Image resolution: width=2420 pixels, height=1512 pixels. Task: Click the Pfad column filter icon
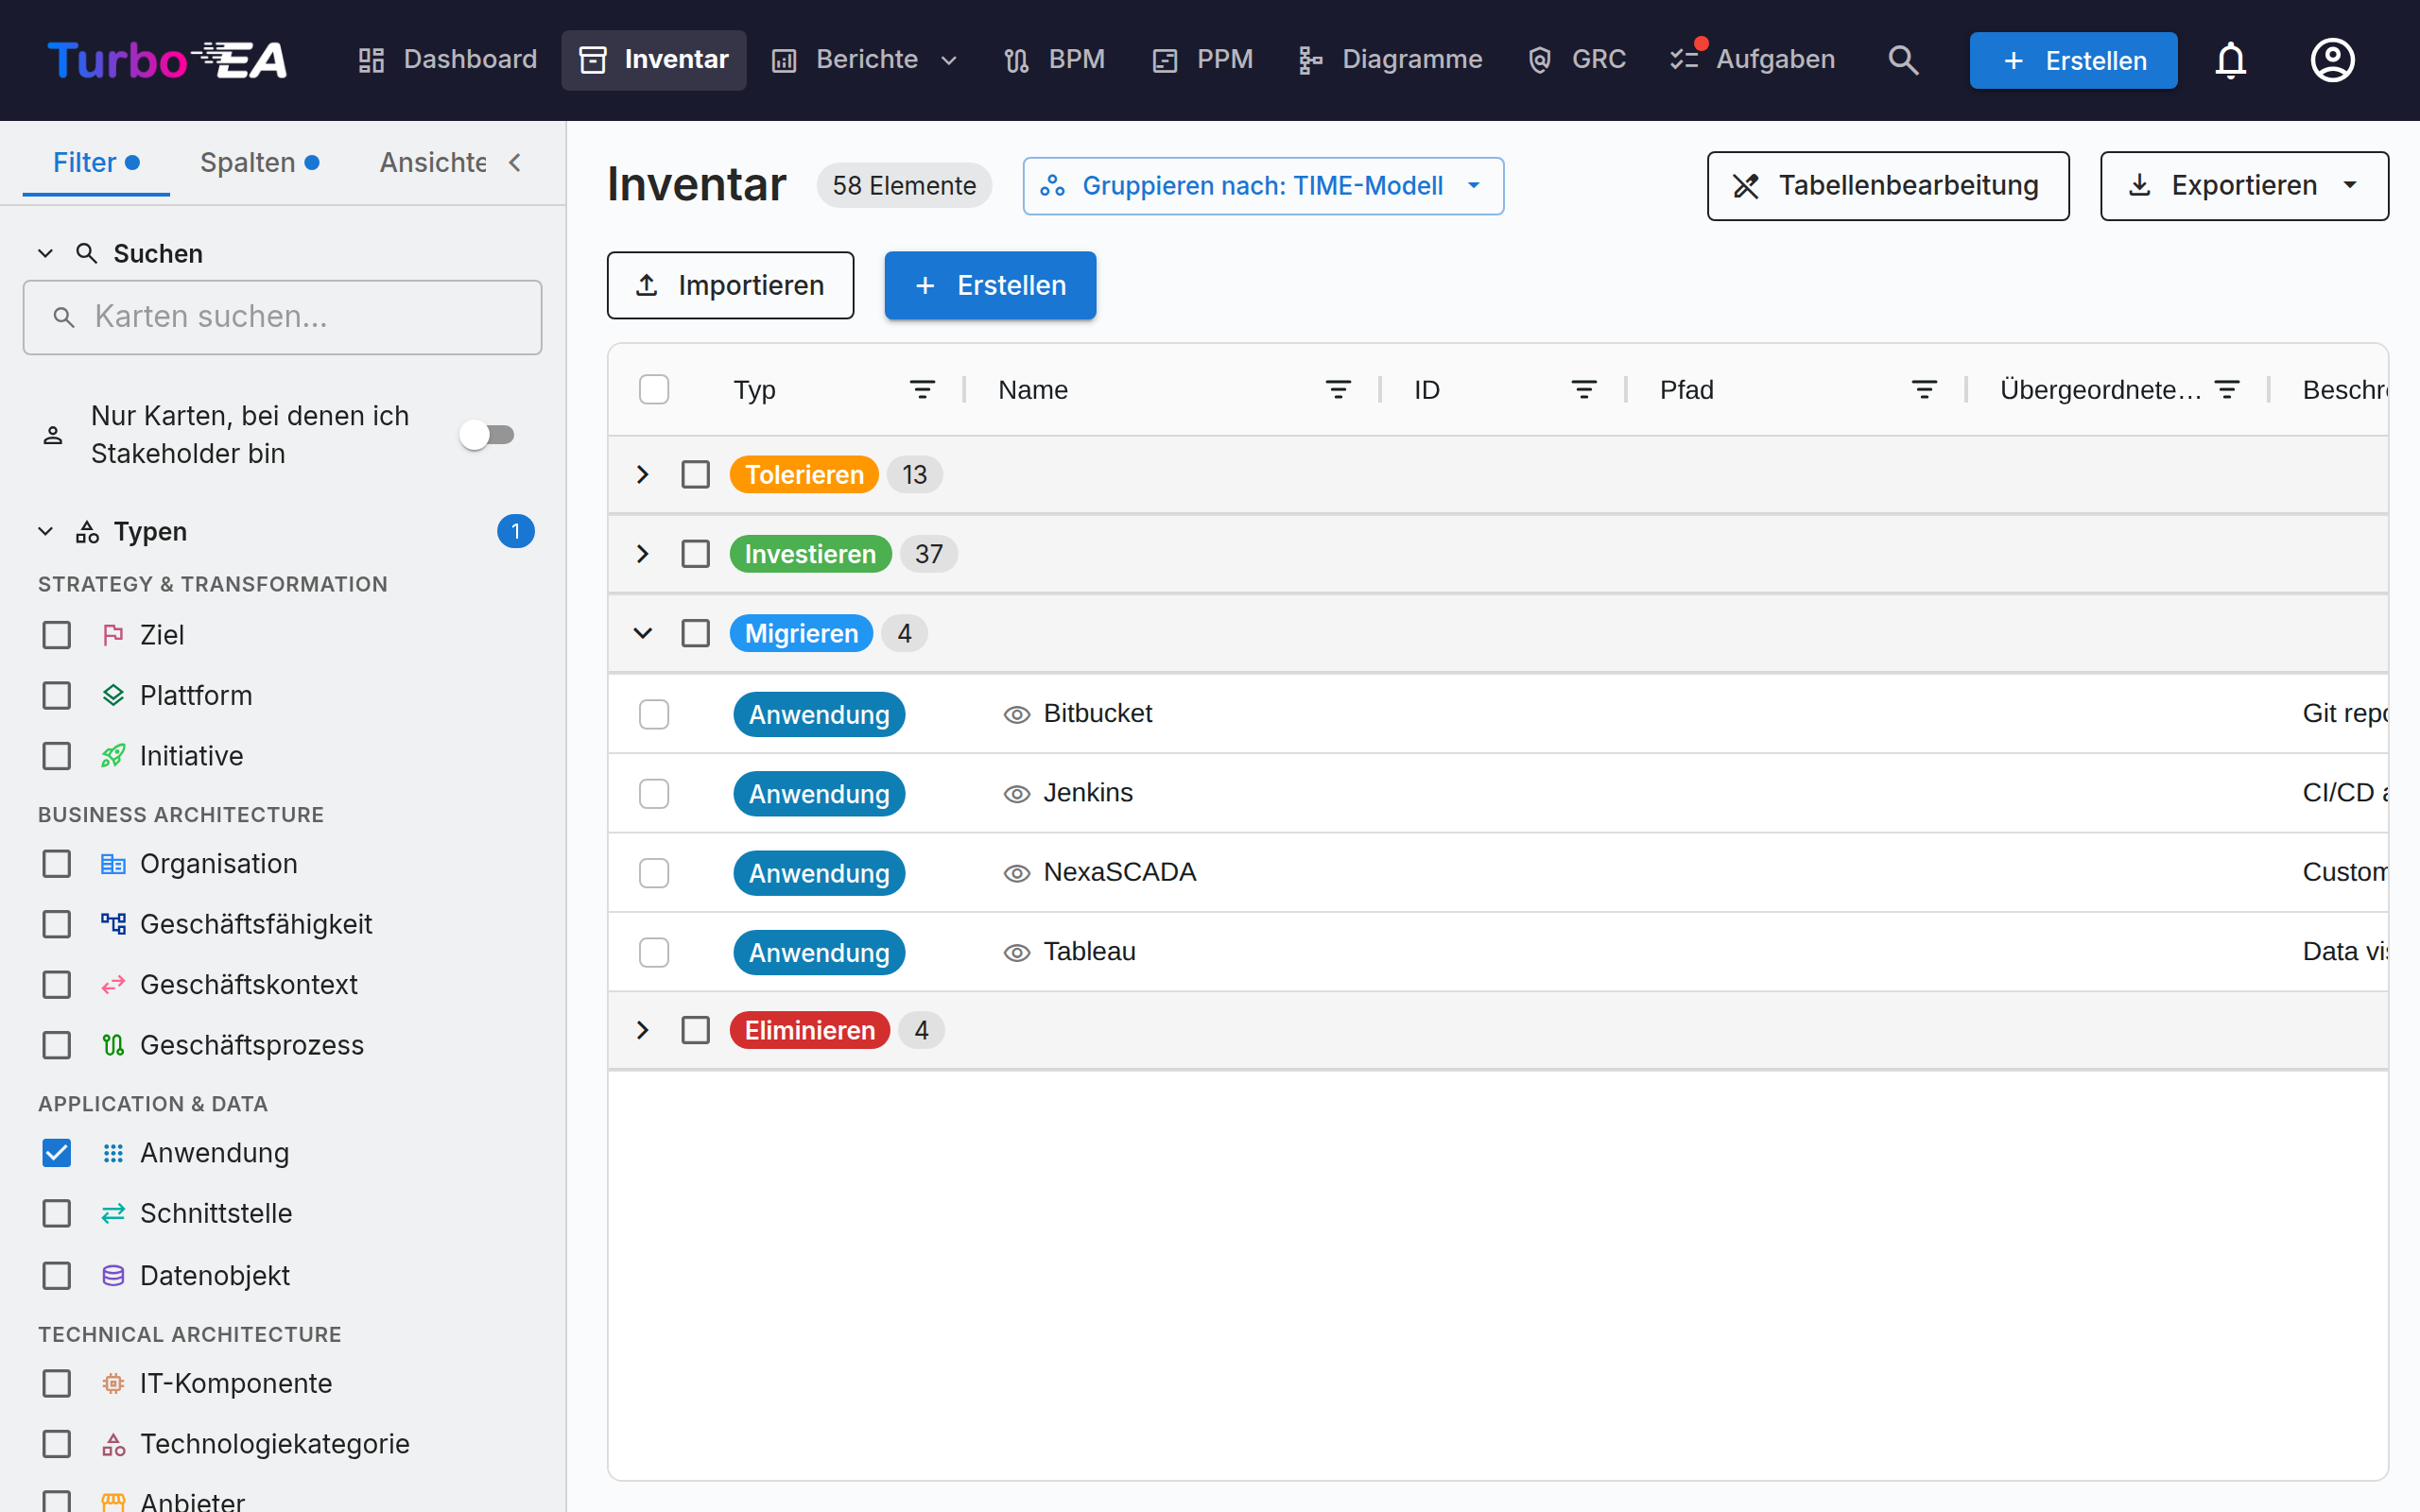[1924, 390]
